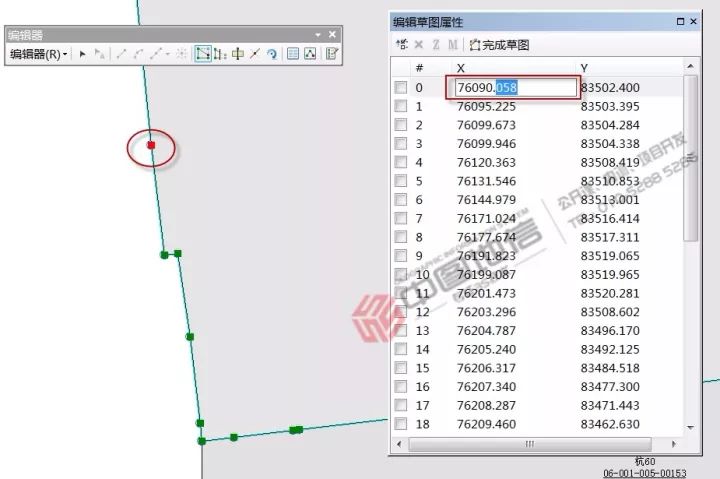The image size is (720, 479).
Task: Click the vertex list scroll down arrow
Action: (690, 427)
